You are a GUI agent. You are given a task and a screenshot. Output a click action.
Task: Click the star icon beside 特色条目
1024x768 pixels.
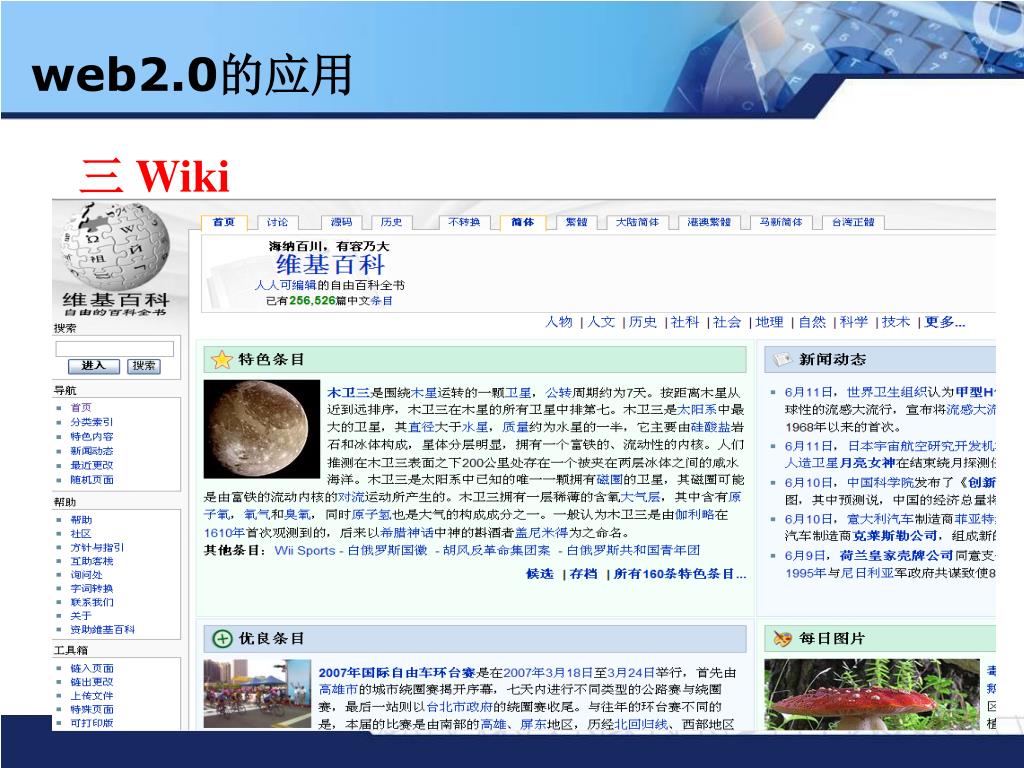point(222,359)
